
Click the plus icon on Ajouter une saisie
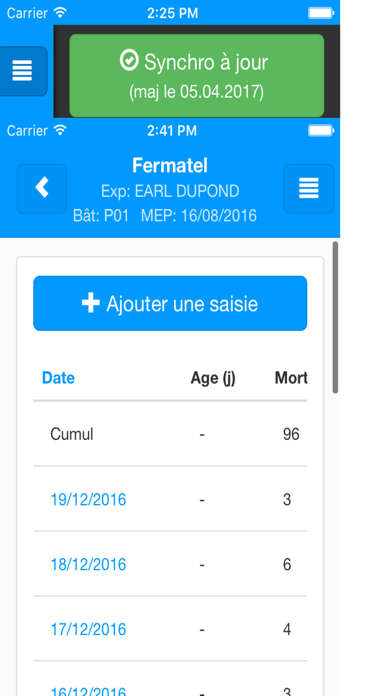click(91, 304)
